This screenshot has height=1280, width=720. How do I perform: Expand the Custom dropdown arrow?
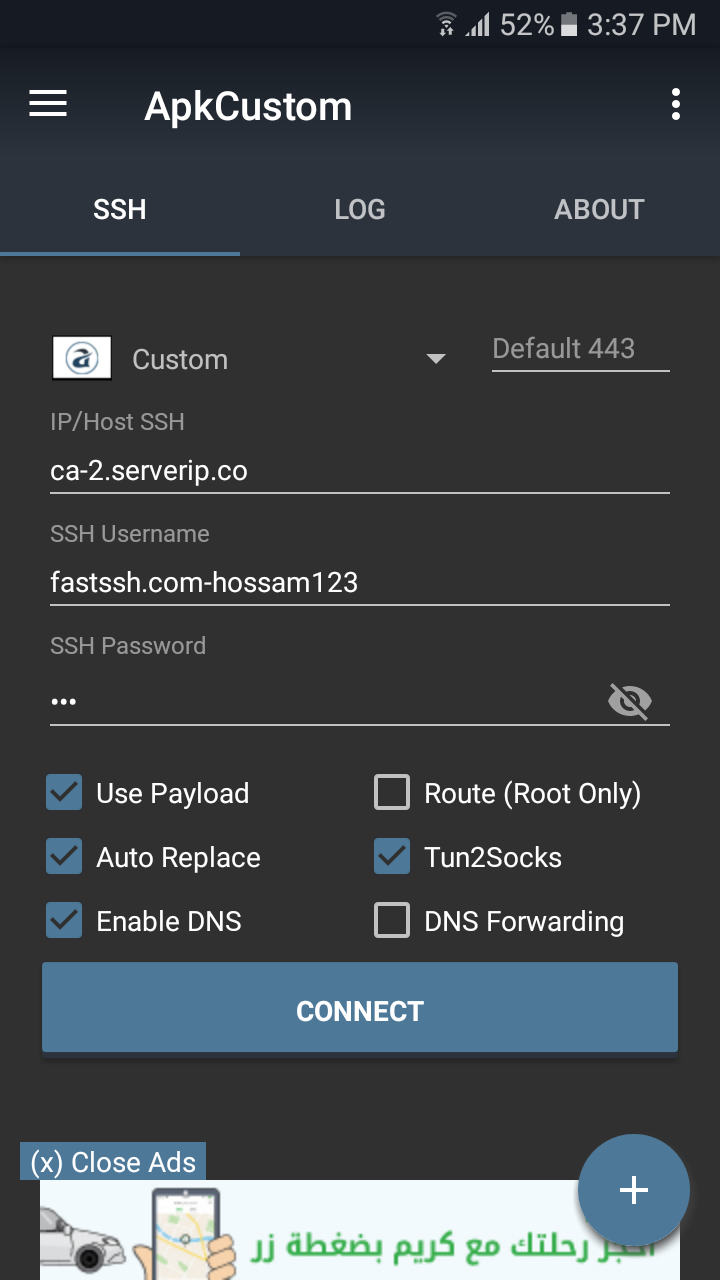click(436, 359)
